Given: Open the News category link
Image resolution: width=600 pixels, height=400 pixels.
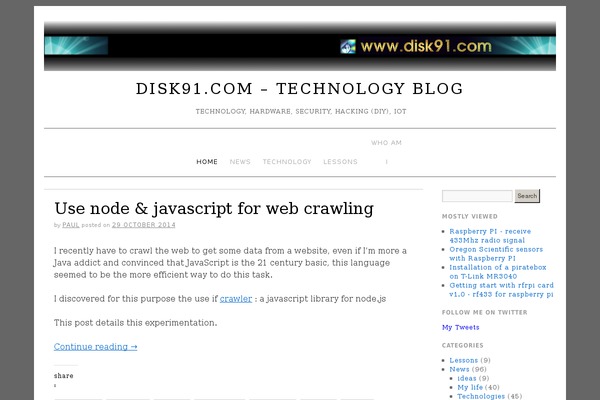Looking at the screenshot, I should [459, 369].
